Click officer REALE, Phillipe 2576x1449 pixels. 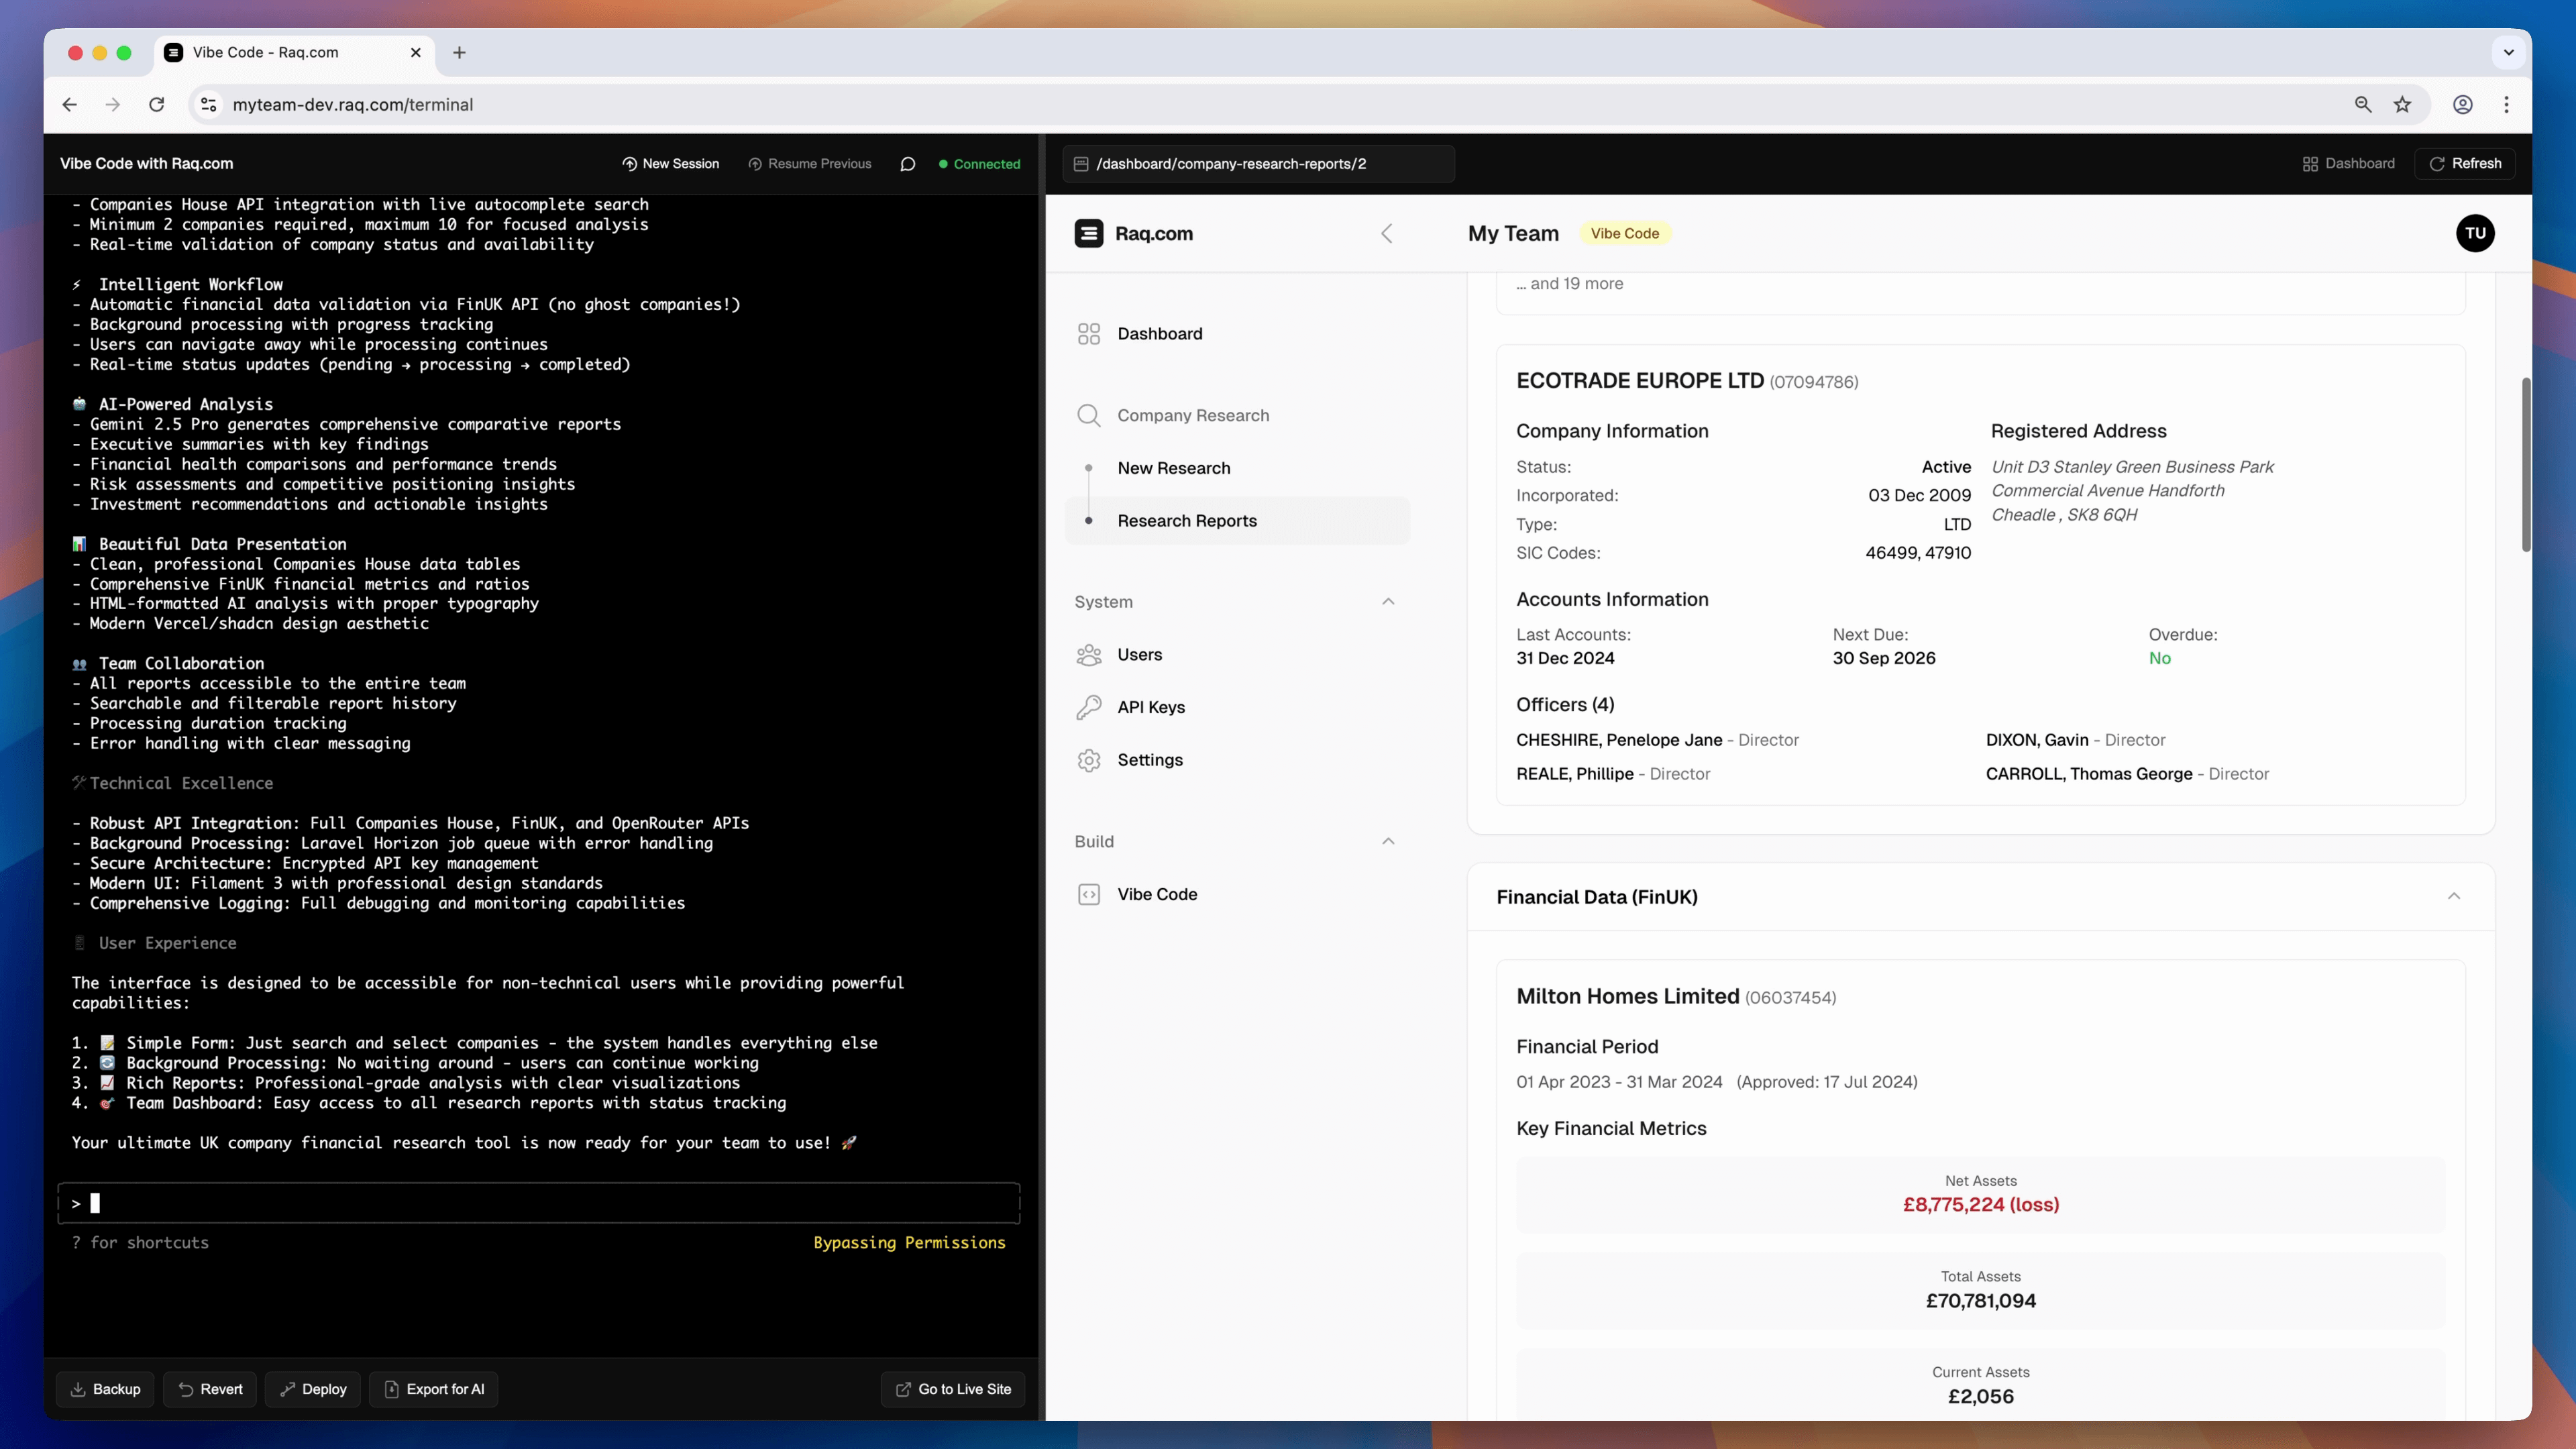coord(1574,774)
